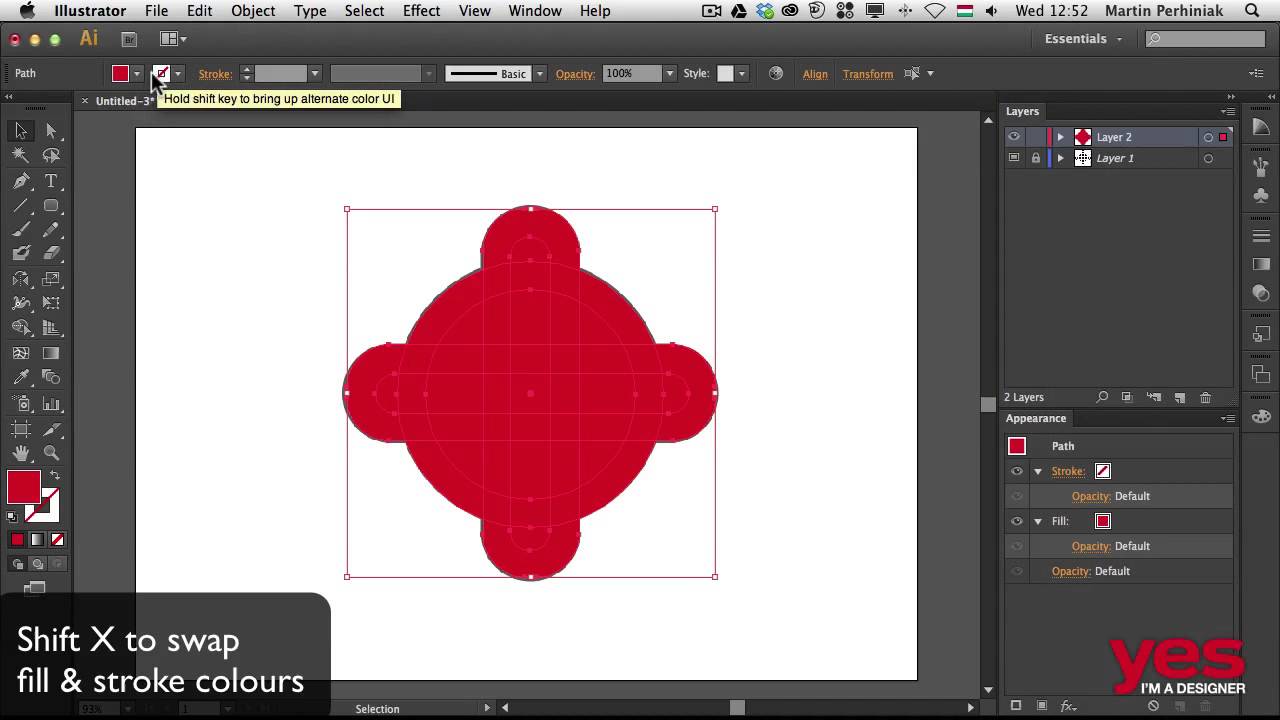The width and height of the screenshot is (1280, 720).
Task: Delete selection with Layers panel trash icon
Action: click(x=1205, y=397)
